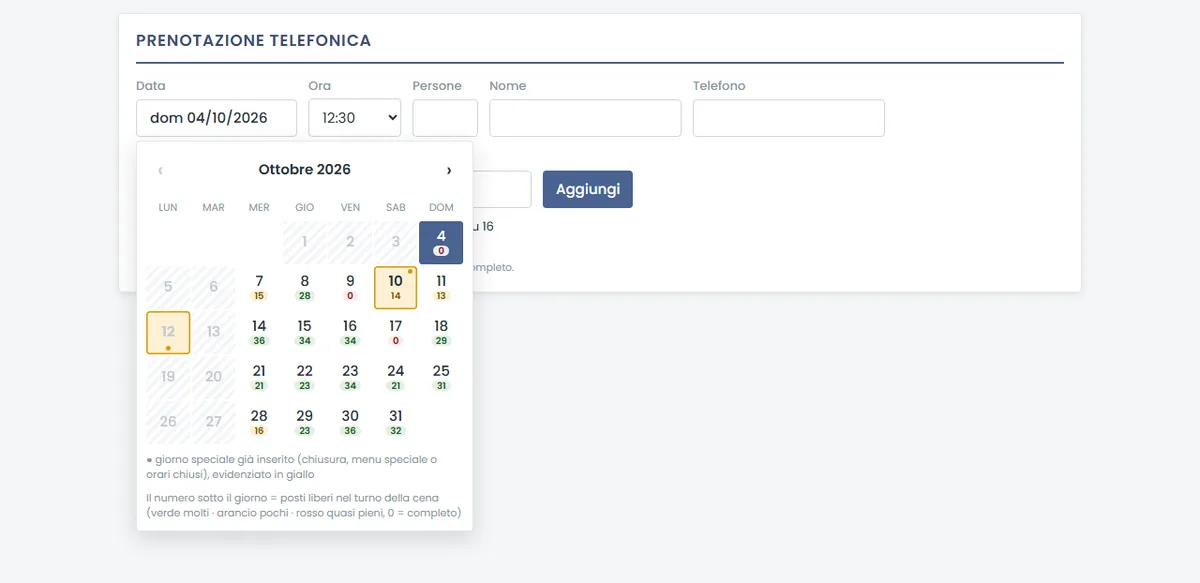Click the Data field label
The width and height of the screenshot is (1200, 583).
click(x=151, y=86)
